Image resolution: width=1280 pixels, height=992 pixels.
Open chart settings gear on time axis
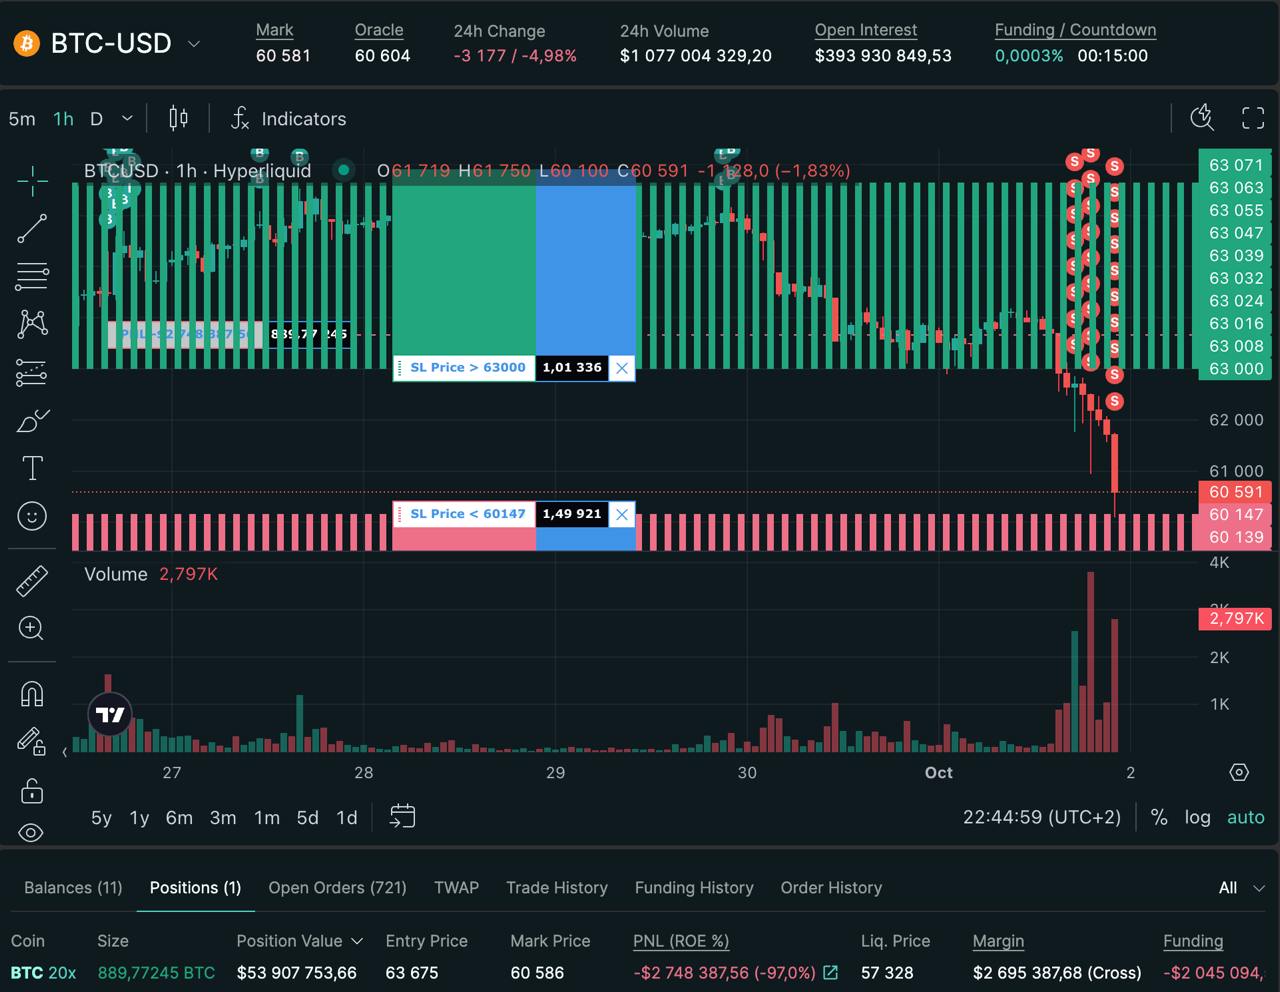(1239, 772)
